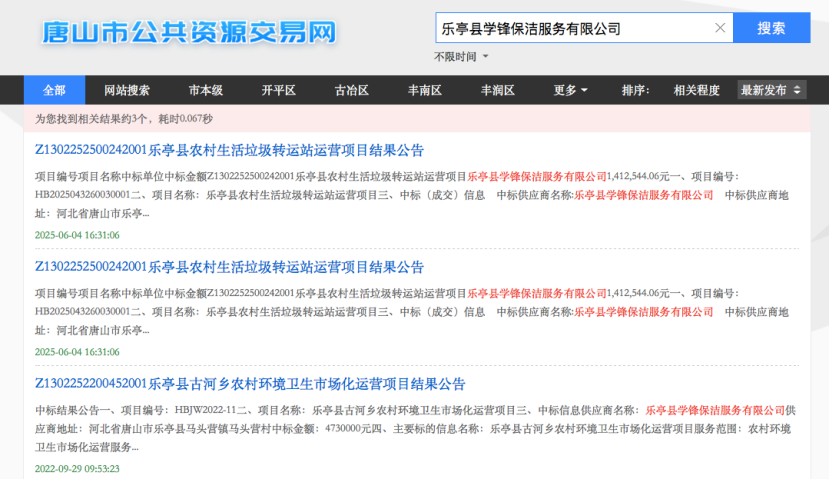Viewport: 829px width, 479px height.
Task: Click the 2022-09-29 timestamp of third result
Action: [x=77, y=468]
